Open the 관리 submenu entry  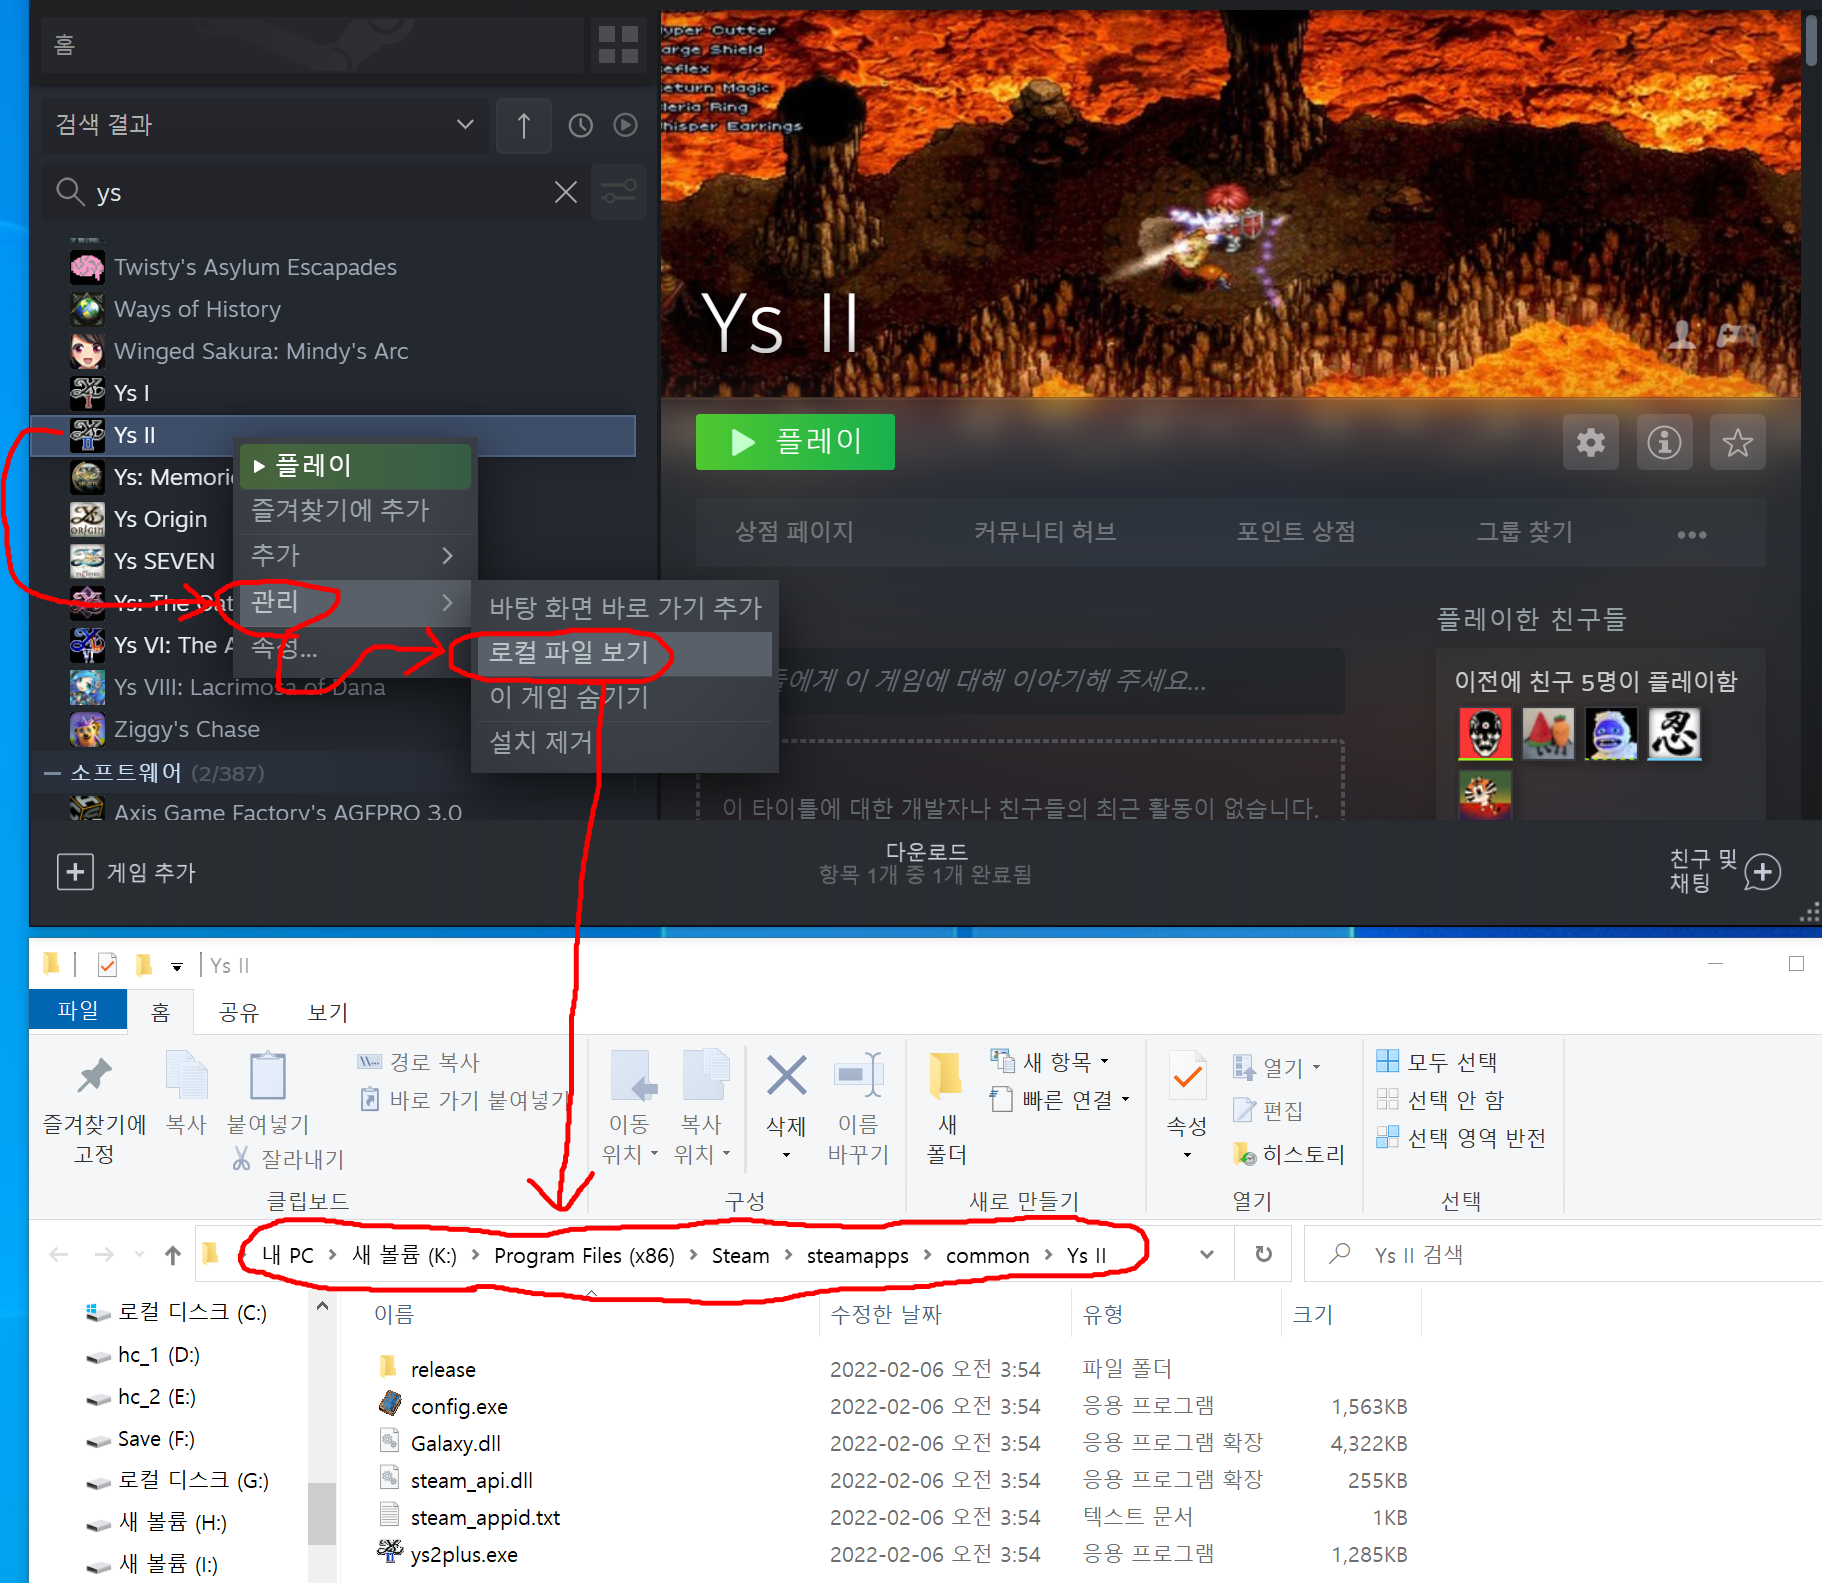point(355,602)
